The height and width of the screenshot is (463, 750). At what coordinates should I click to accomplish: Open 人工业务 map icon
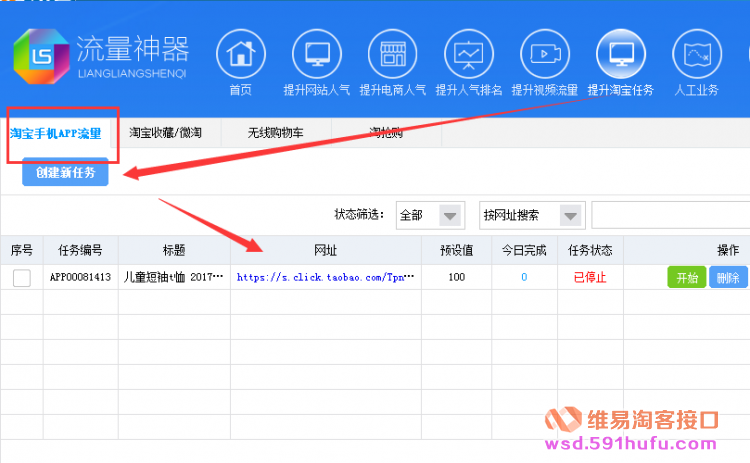(x=697, y=54)
